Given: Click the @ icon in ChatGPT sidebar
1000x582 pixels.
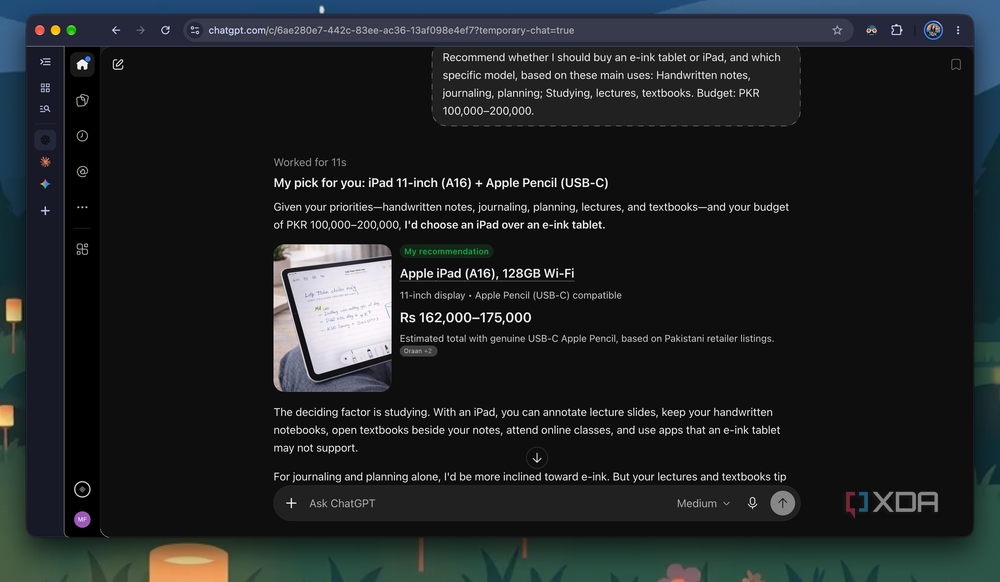Looking at the screenshot, I should coord(82,171).
